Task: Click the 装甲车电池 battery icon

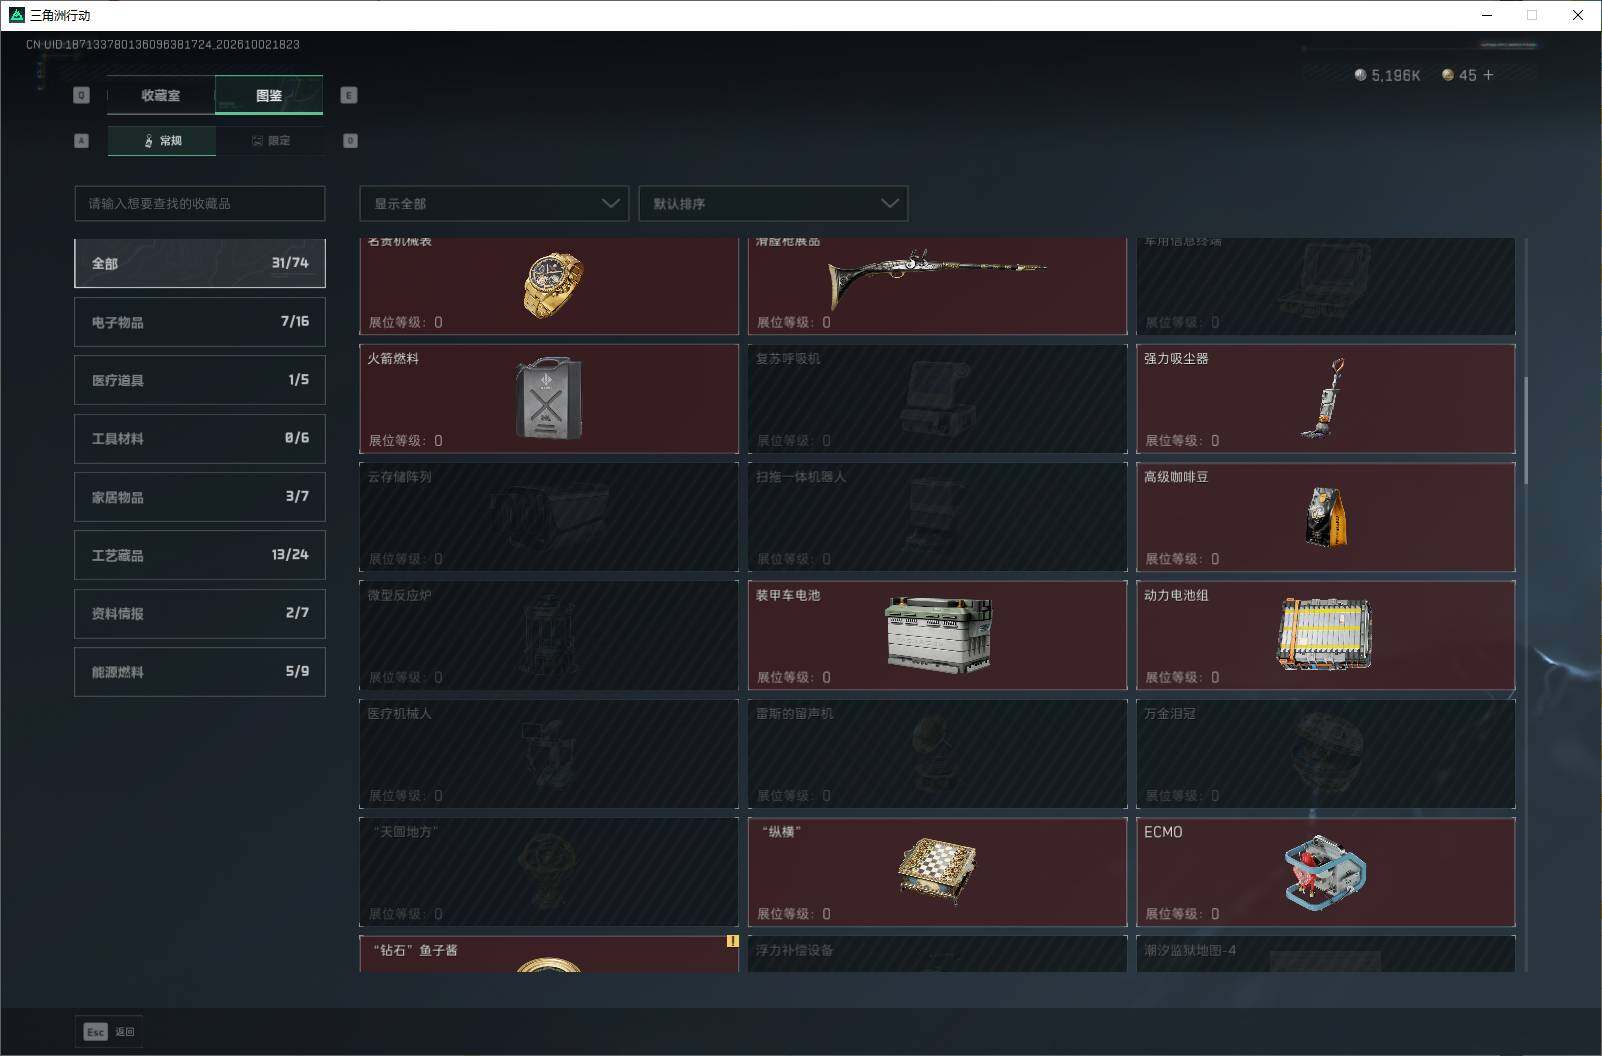Action: pos(938,634)
